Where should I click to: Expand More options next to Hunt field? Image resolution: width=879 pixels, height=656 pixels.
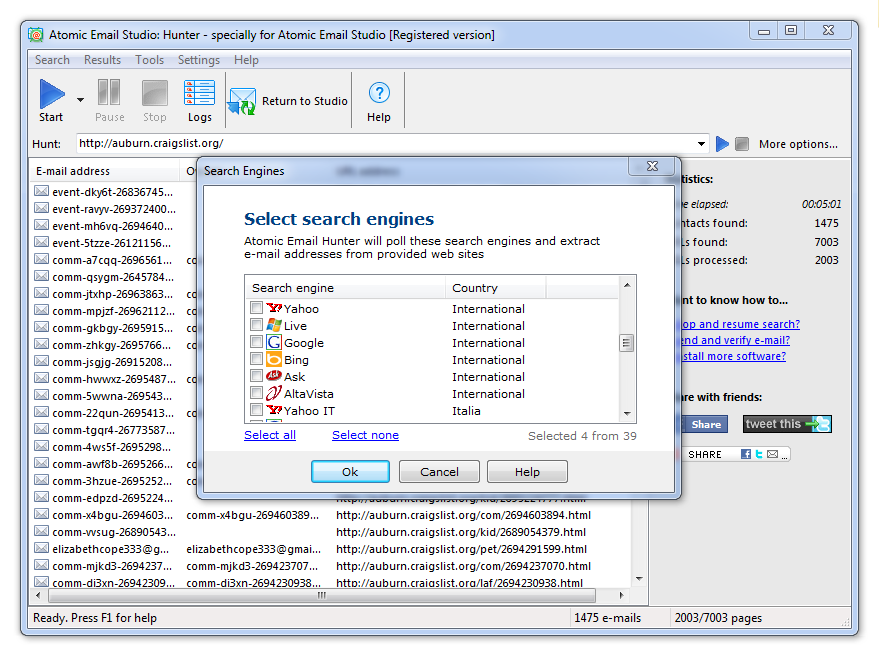(797, 144)
